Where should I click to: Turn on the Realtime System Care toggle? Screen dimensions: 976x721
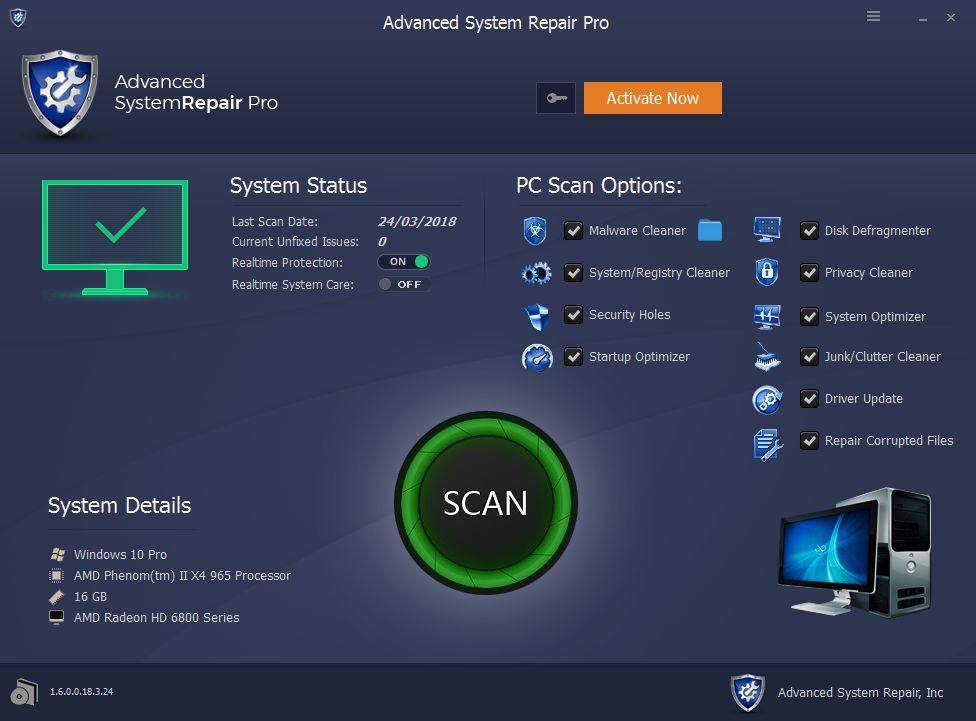pos(404,285)
